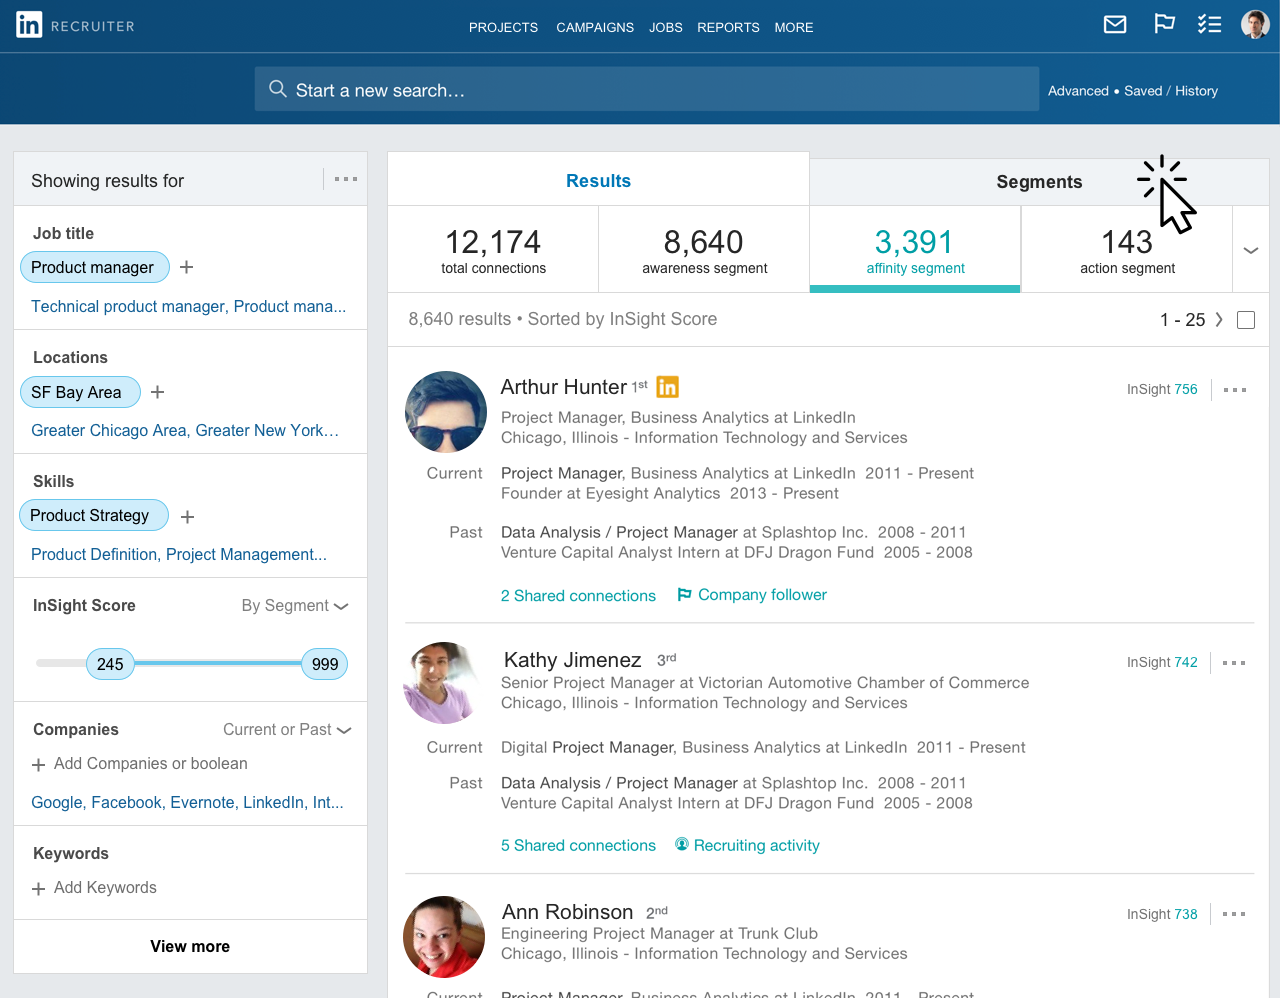The width and height of the screenshot is (1280, 998).
Task: Open search History link
Action: tap(1196, 91)
